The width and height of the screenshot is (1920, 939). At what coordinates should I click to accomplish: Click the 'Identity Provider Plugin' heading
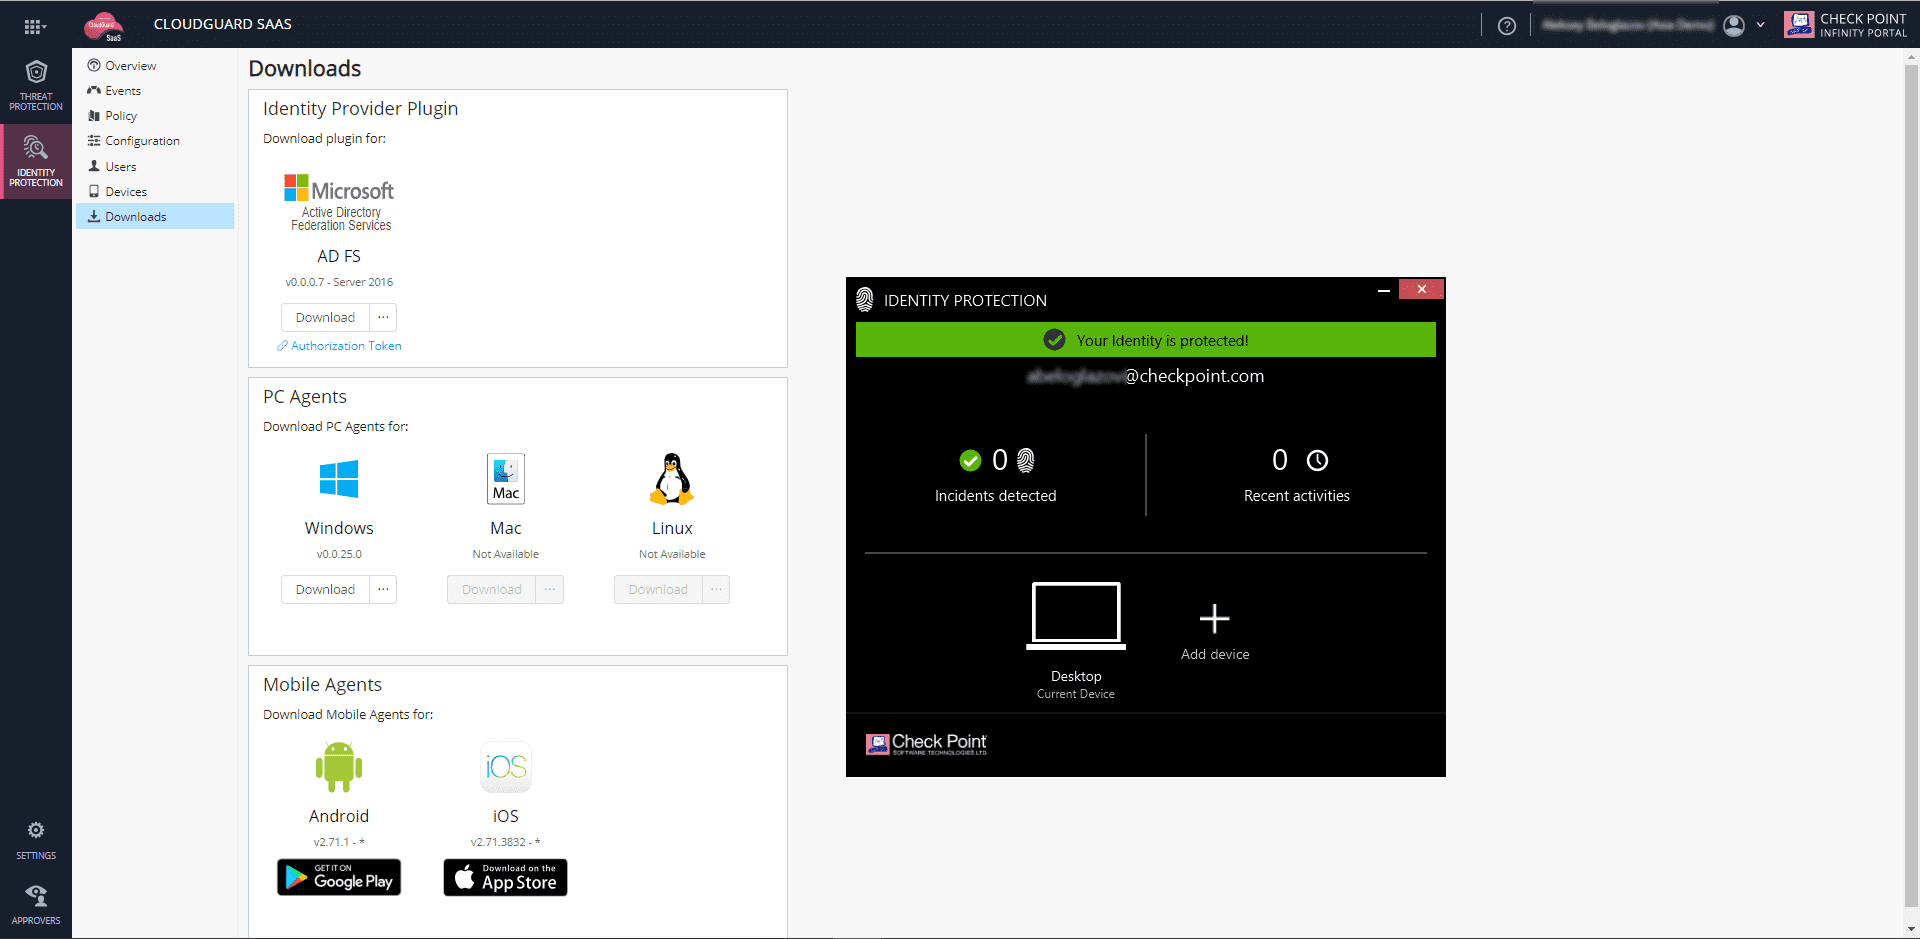(361, 109)
